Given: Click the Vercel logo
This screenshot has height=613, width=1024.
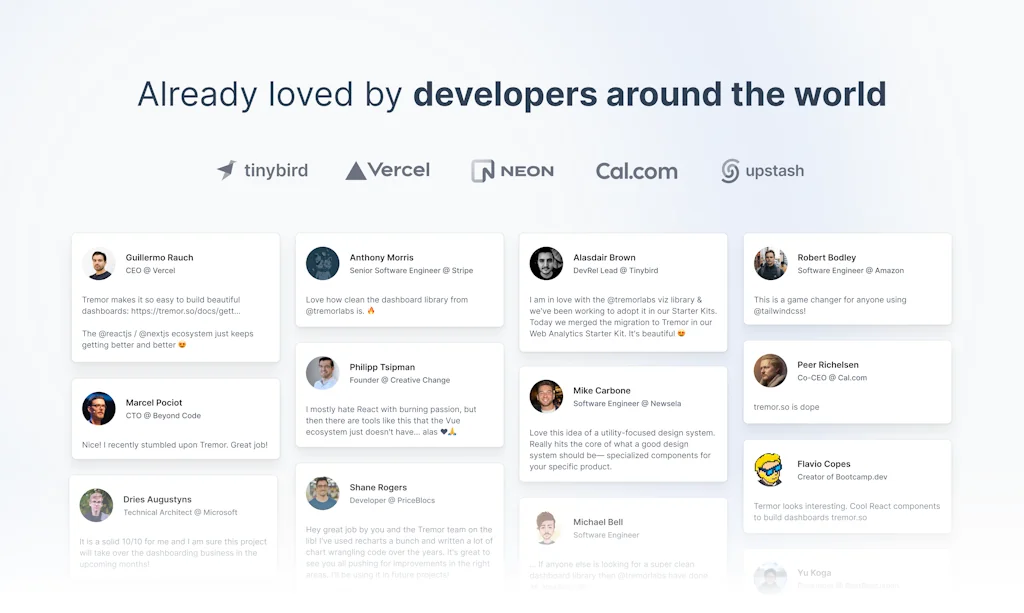Looking at the screenshot, I should [x=387, y=170].
